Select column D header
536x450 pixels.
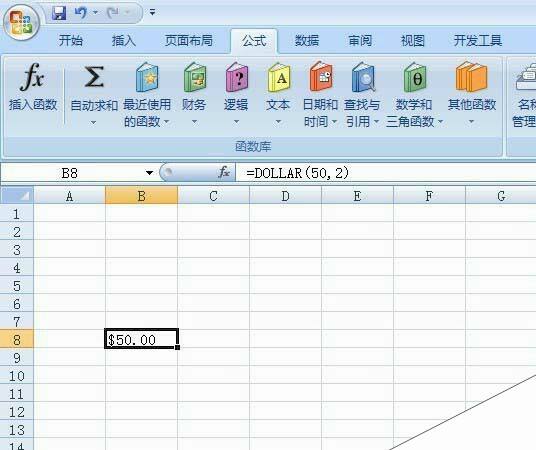point(285,196)
